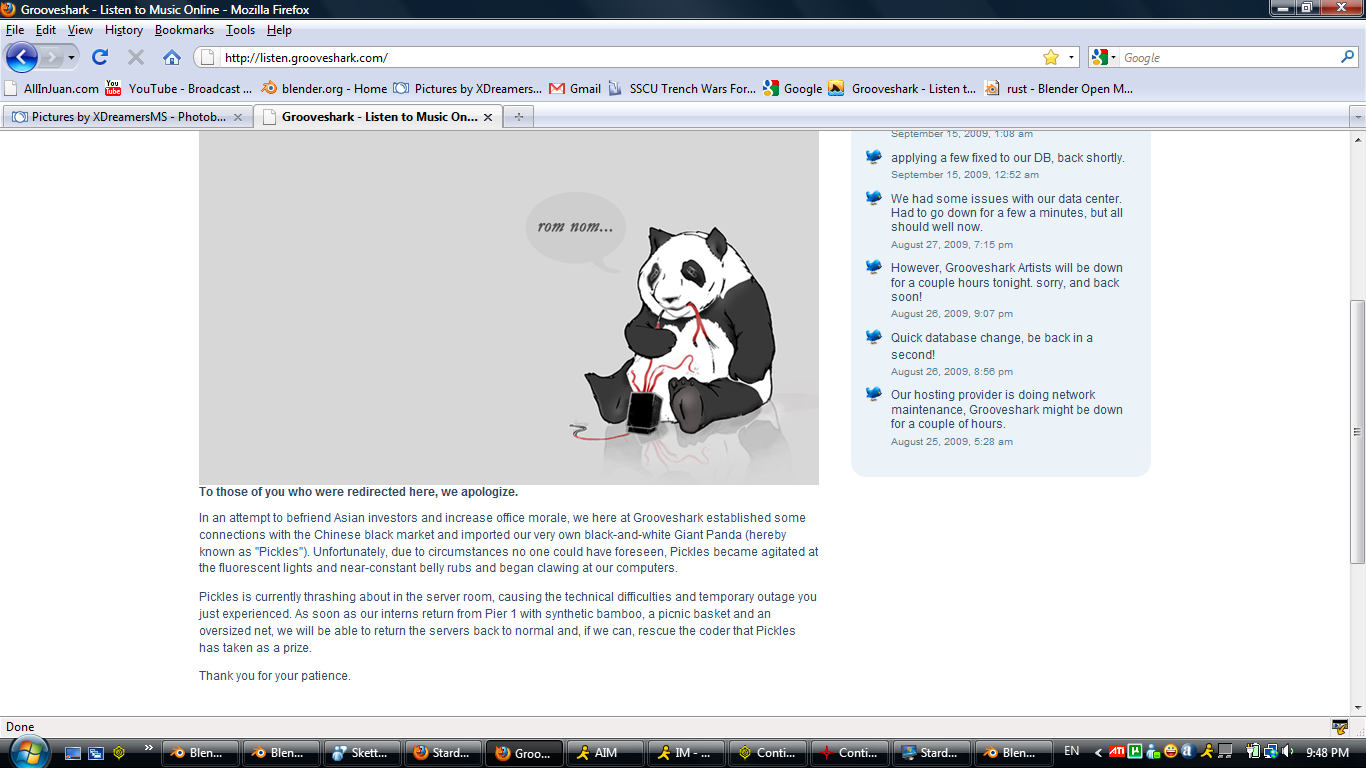Open the Tools menu

coord(240,30)
